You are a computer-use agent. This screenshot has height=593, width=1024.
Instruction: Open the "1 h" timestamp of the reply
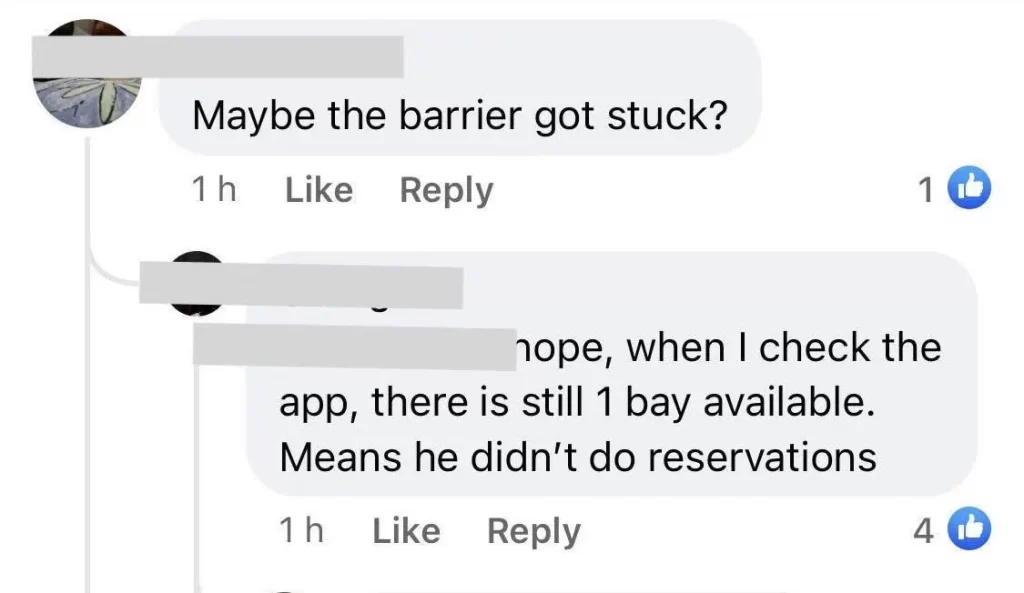301,530
